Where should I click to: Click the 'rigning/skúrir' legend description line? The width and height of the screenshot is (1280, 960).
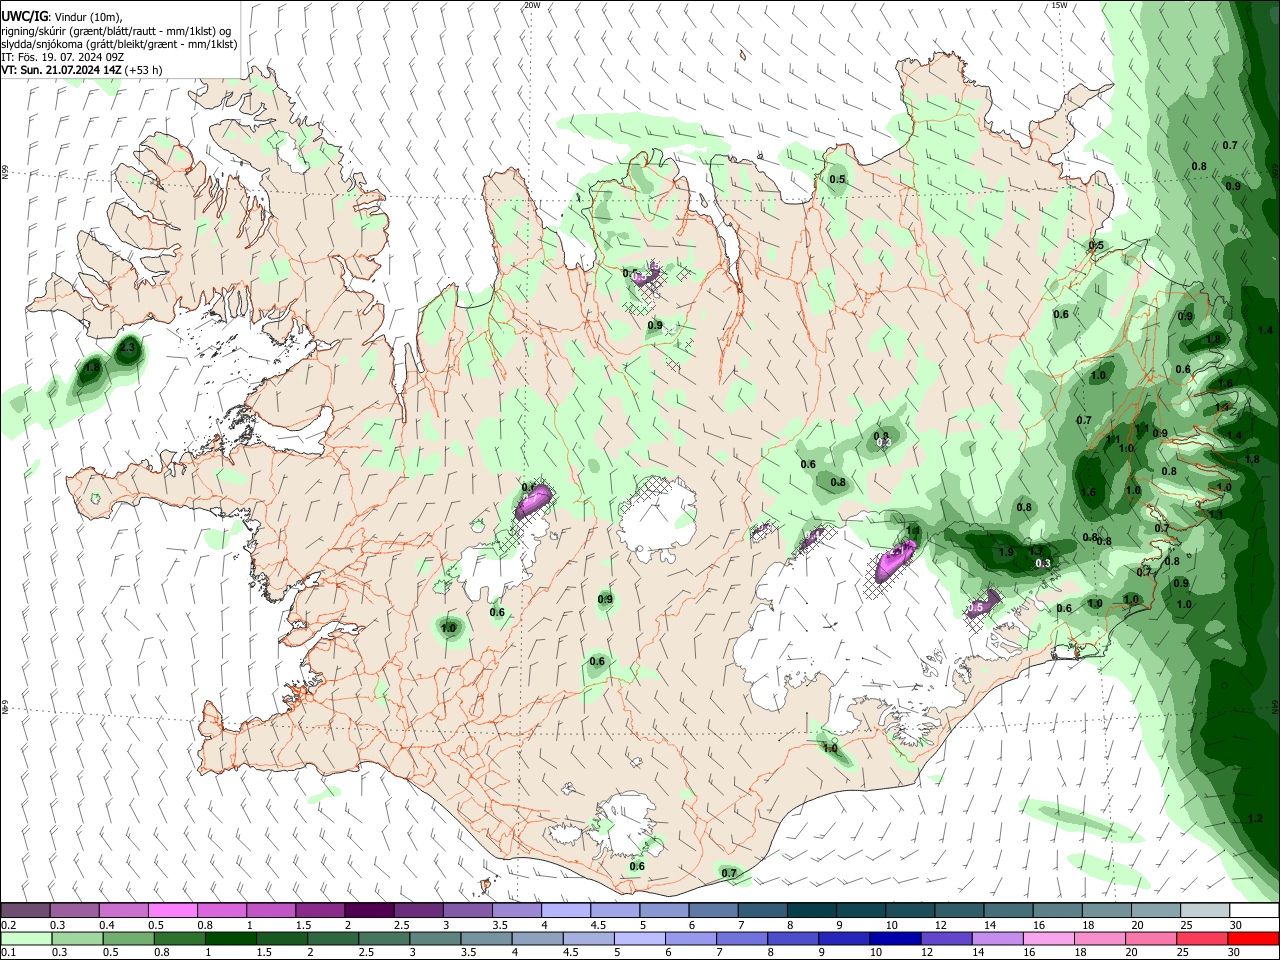click(x=116, y=31)
